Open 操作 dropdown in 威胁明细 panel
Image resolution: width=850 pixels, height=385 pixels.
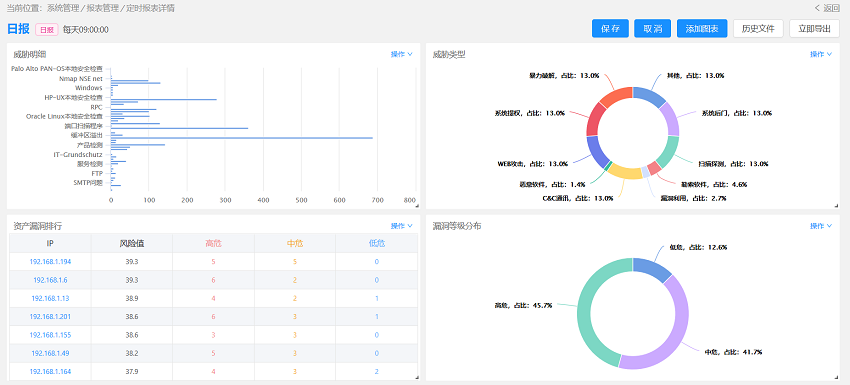click(x=402, y=54)
